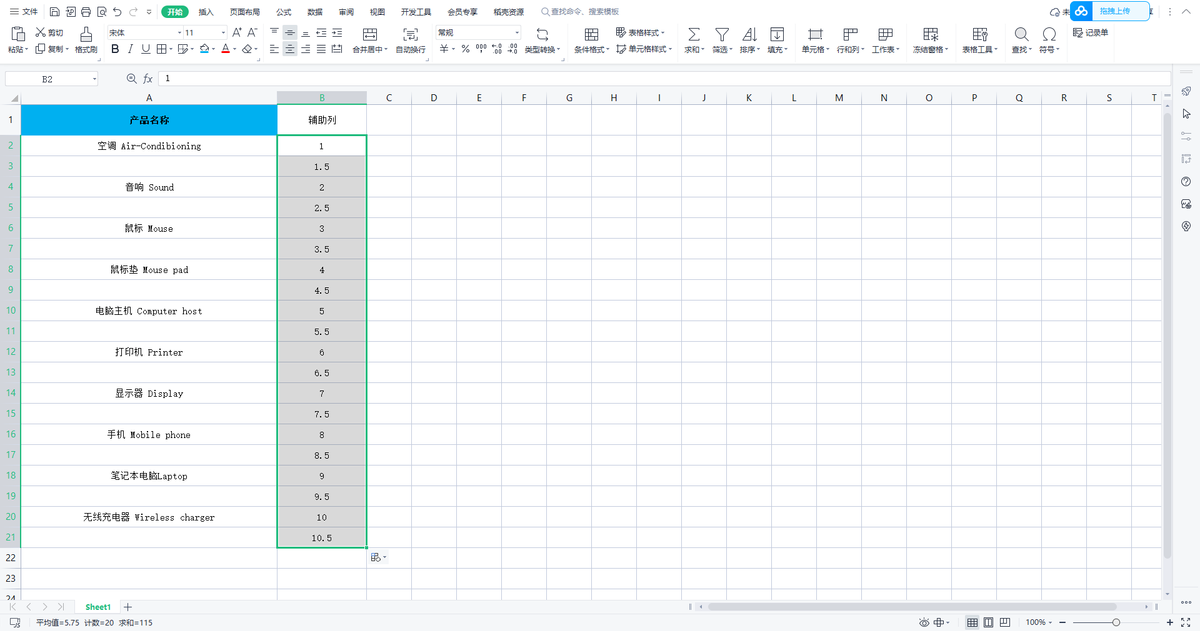The image size is (1200, 631).
Task: Open the zoom percentage 100% dropdown
Action: (1038, 622)
